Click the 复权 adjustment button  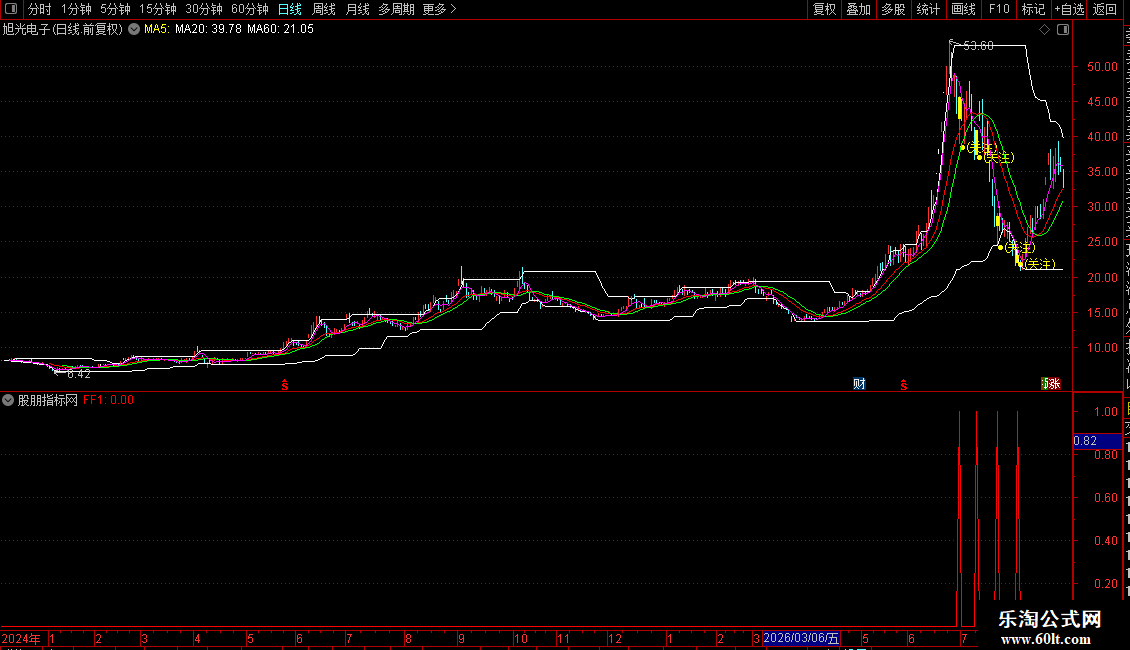point(824,9)
